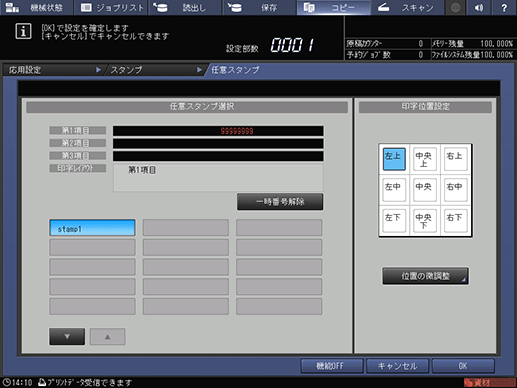The image size is (517, 388).
Task: Open help with the question mark icon
Action: point(504,7)
